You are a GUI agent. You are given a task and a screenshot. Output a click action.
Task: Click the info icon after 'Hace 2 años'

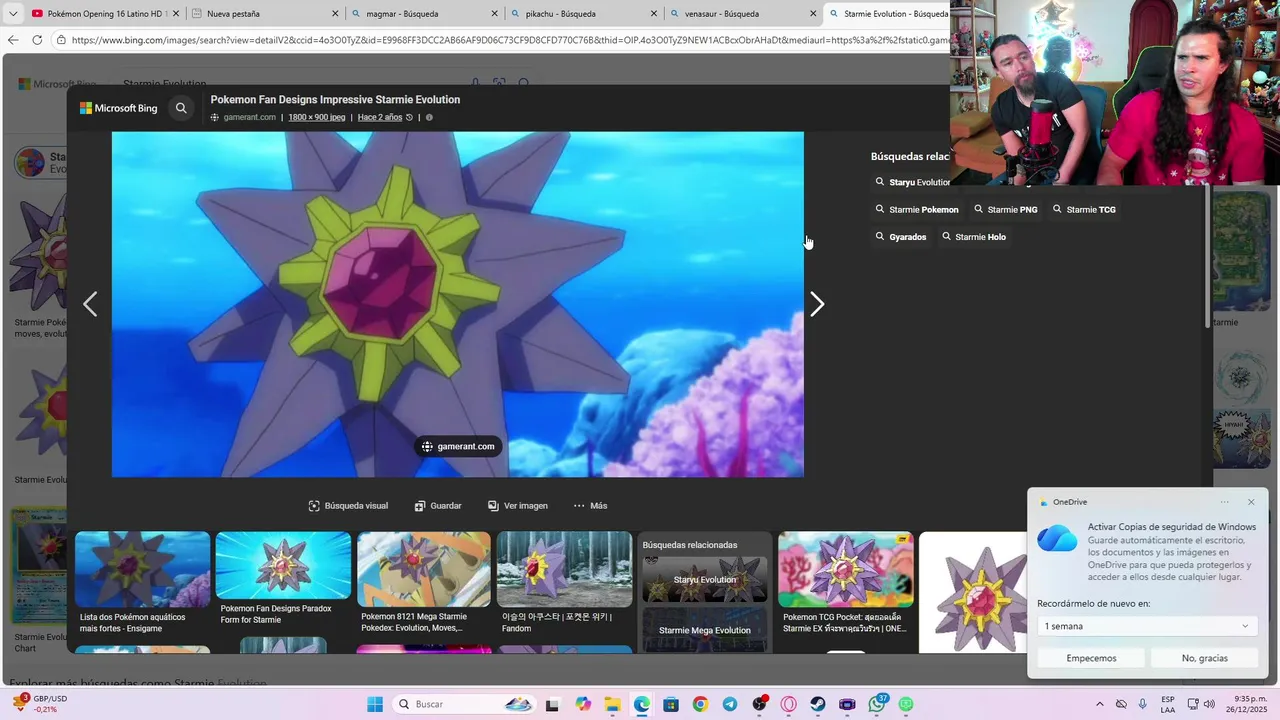pyautogui.click(x=429, y=117)
